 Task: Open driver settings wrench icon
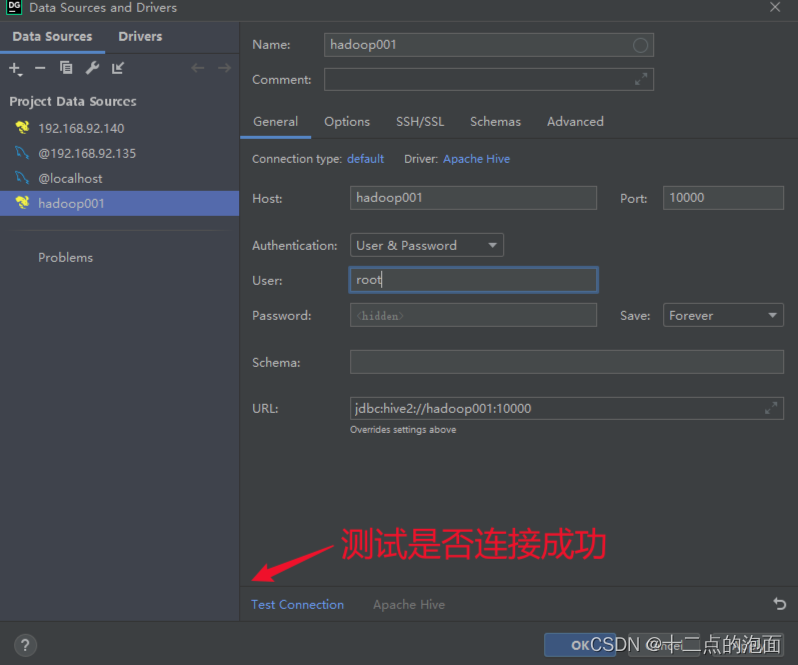92,68
